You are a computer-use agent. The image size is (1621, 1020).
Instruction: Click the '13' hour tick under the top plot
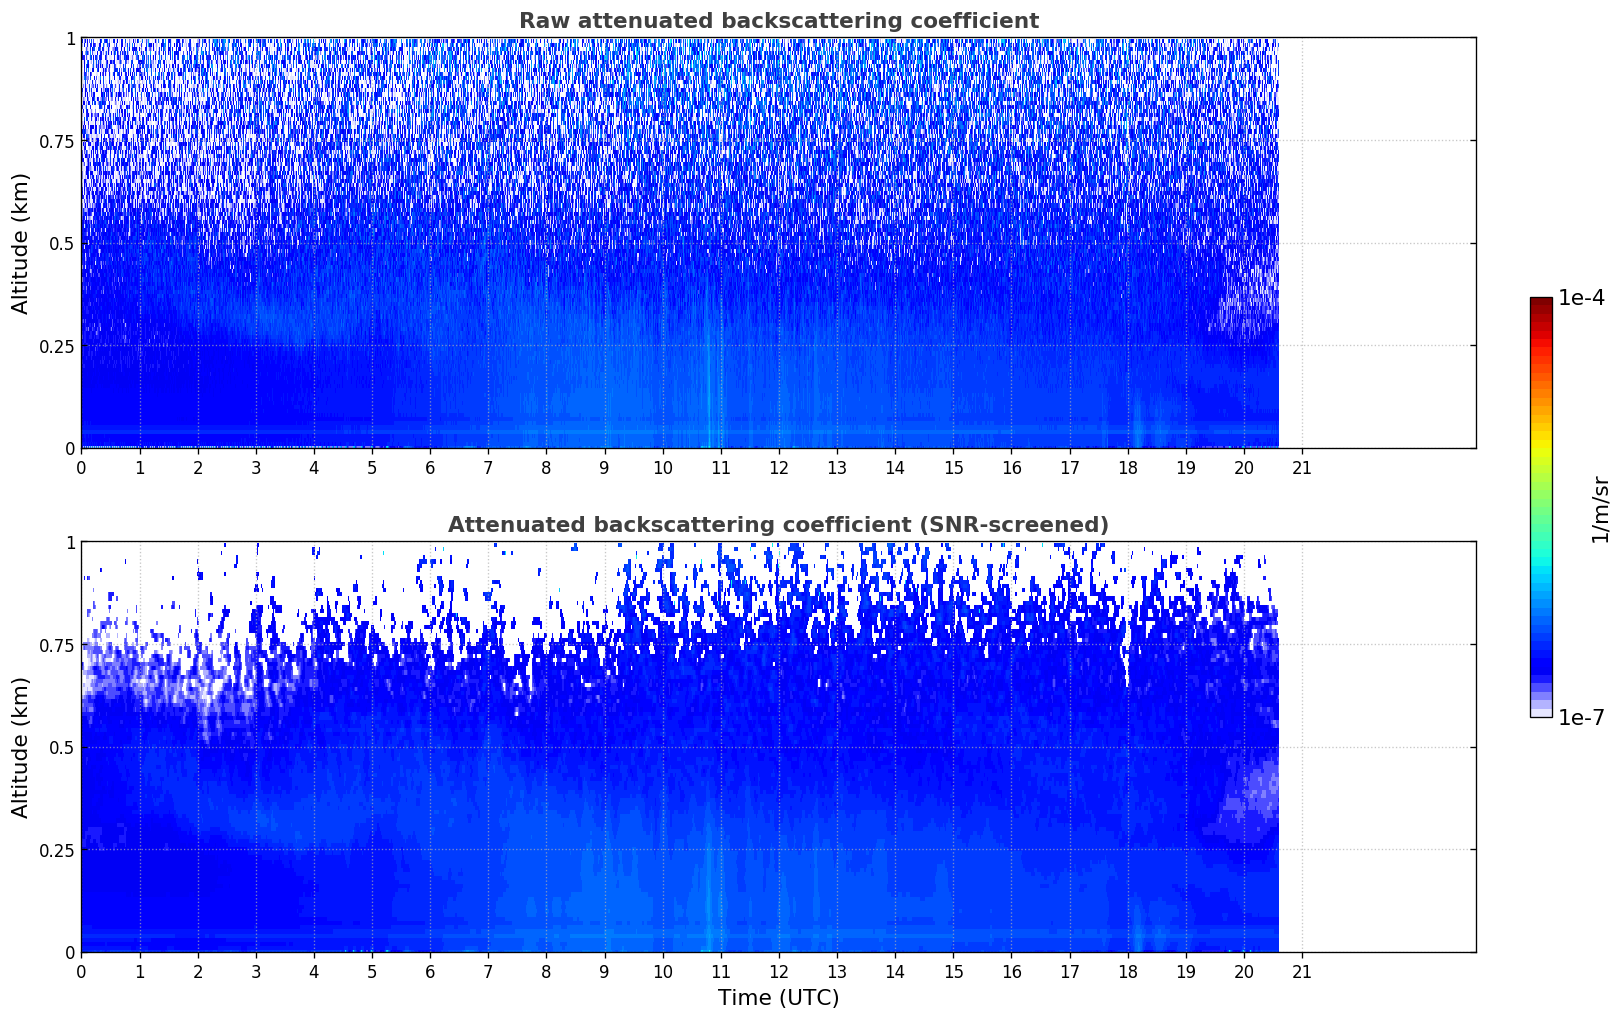[x=837, y=467]
